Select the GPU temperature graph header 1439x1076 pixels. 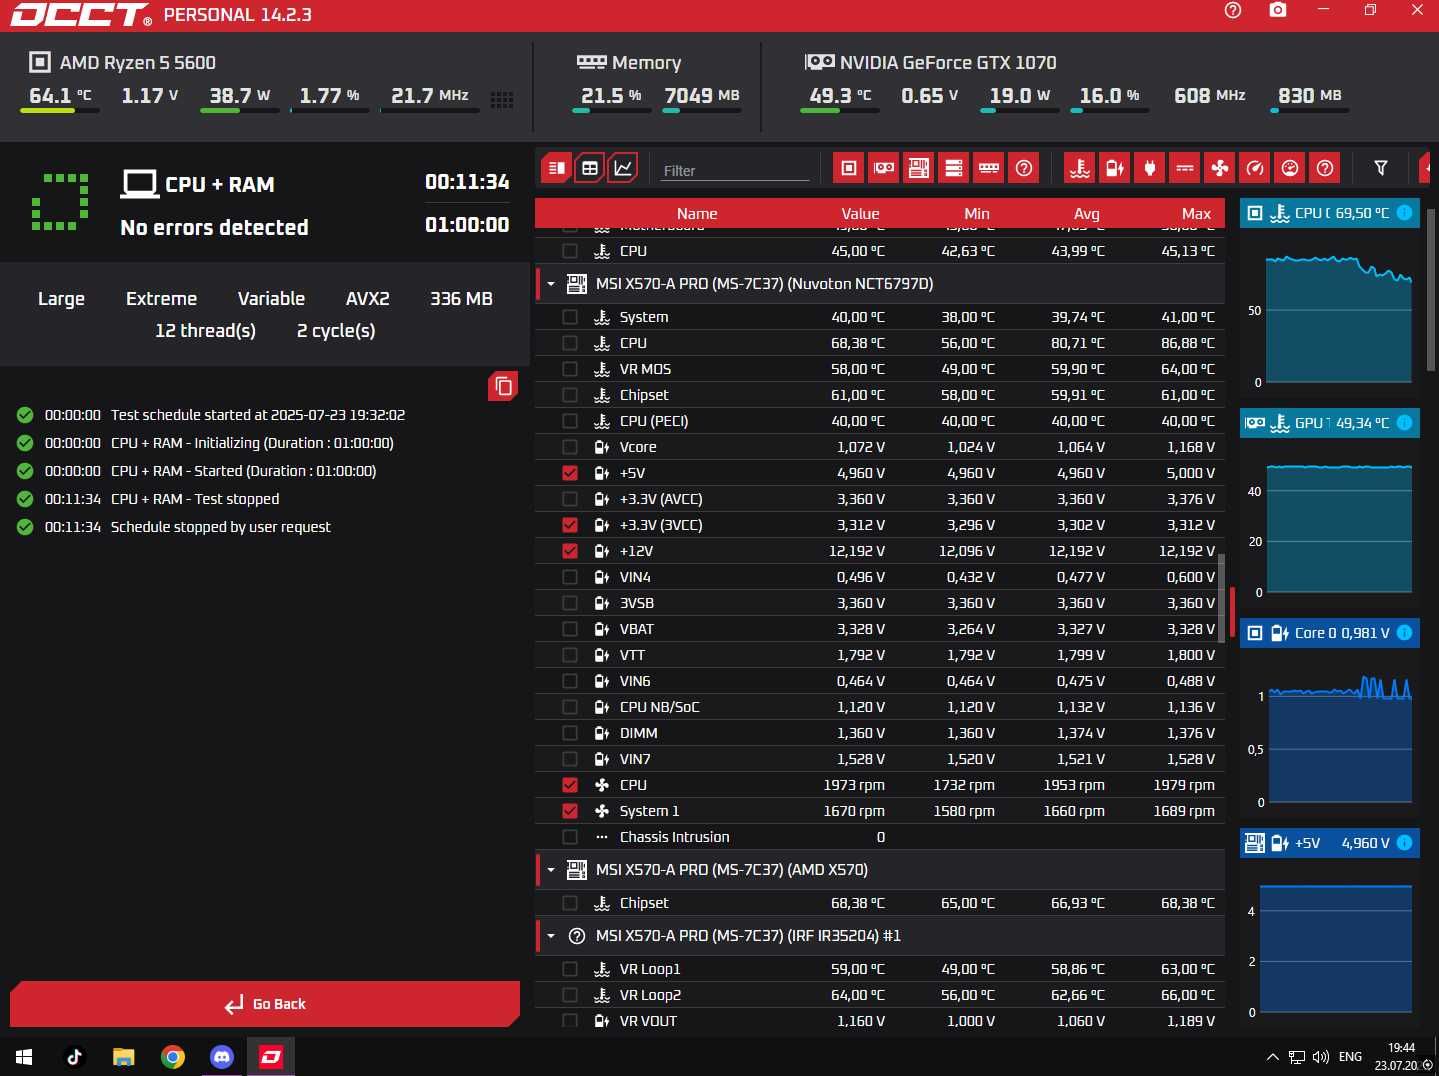[x=1330, y=423]
